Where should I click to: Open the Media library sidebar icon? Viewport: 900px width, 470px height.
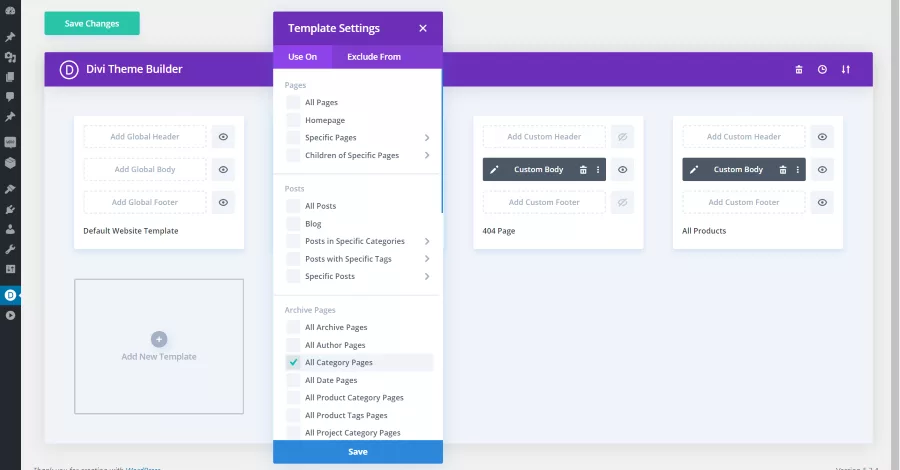(x=10, y=57)
